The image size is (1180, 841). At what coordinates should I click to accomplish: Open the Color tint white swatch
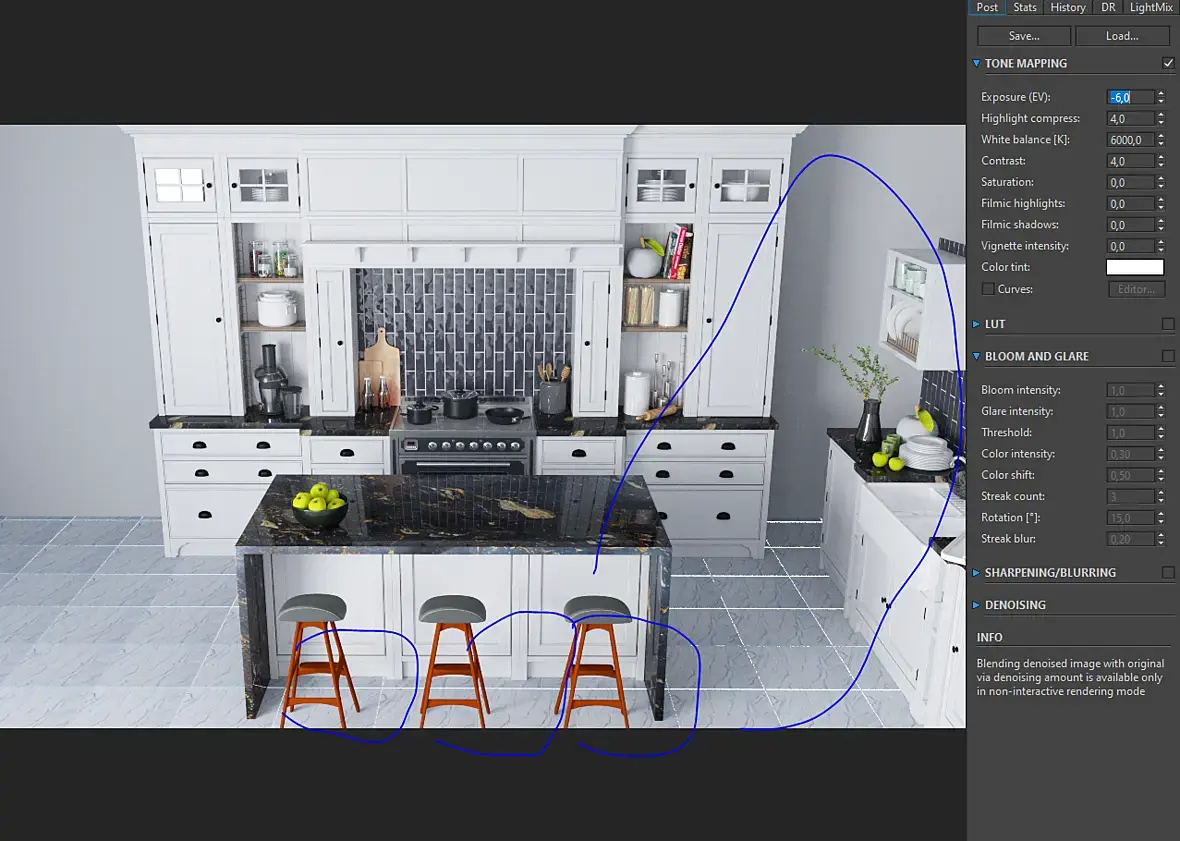pos(1134,267)
